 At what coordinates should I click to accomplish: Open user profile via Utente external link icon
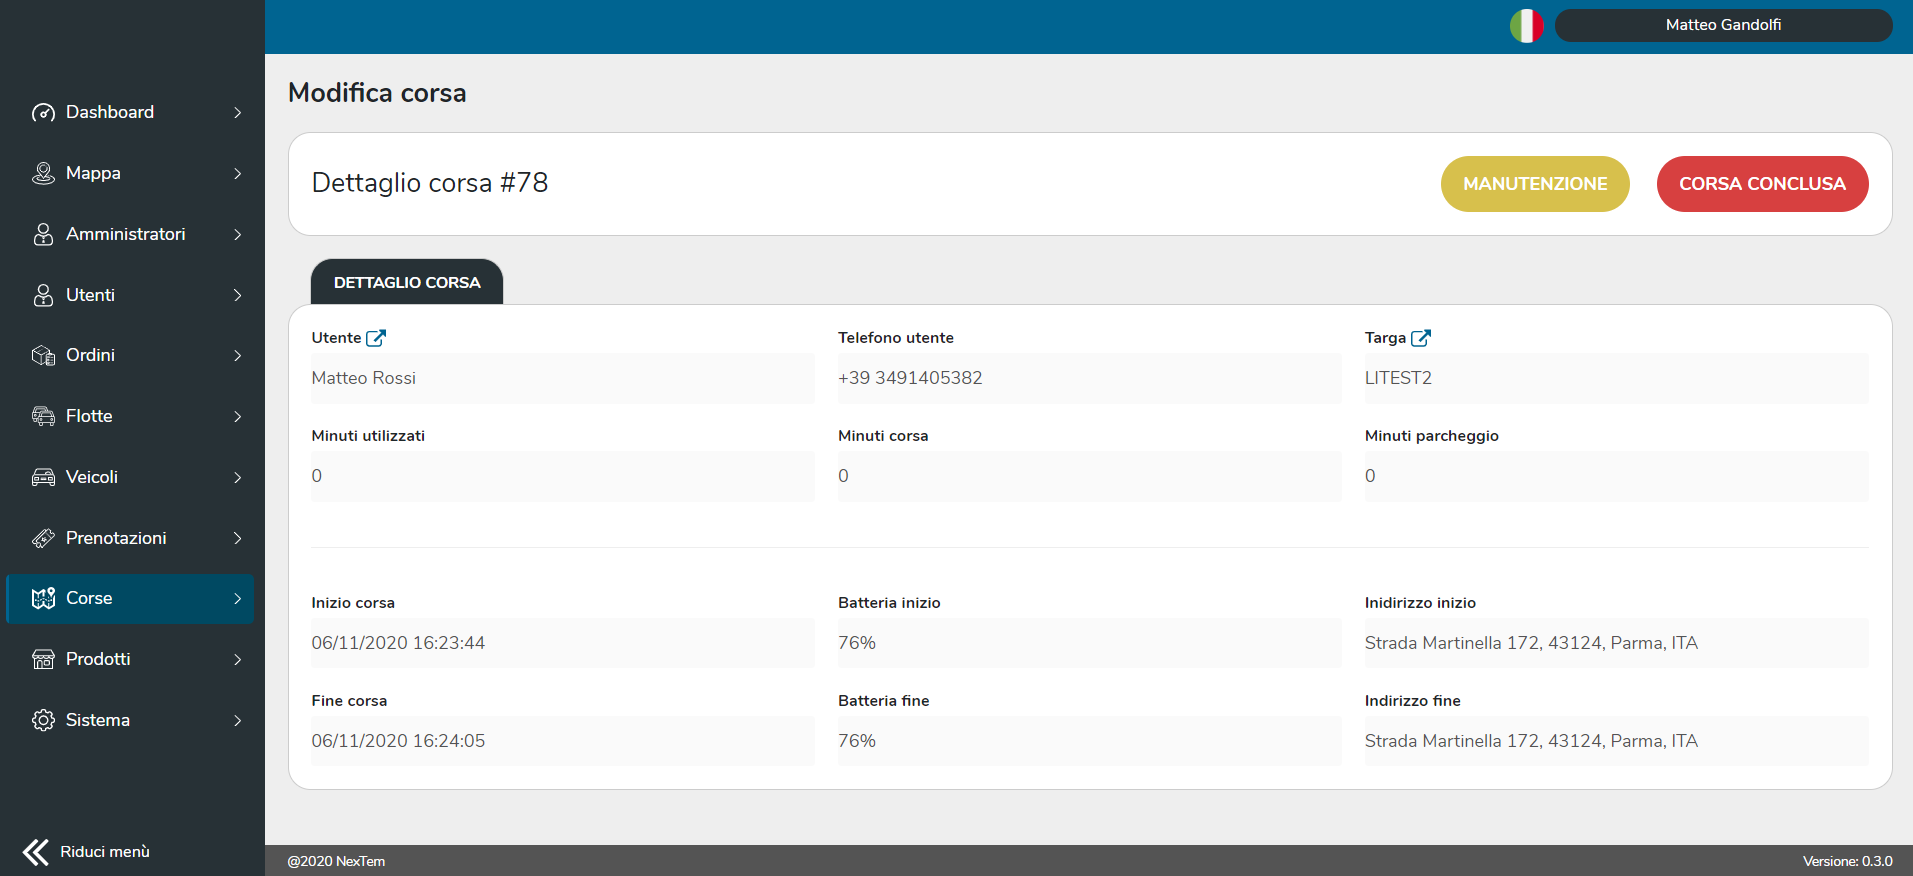pyautogui.click(x=376, y=338)
